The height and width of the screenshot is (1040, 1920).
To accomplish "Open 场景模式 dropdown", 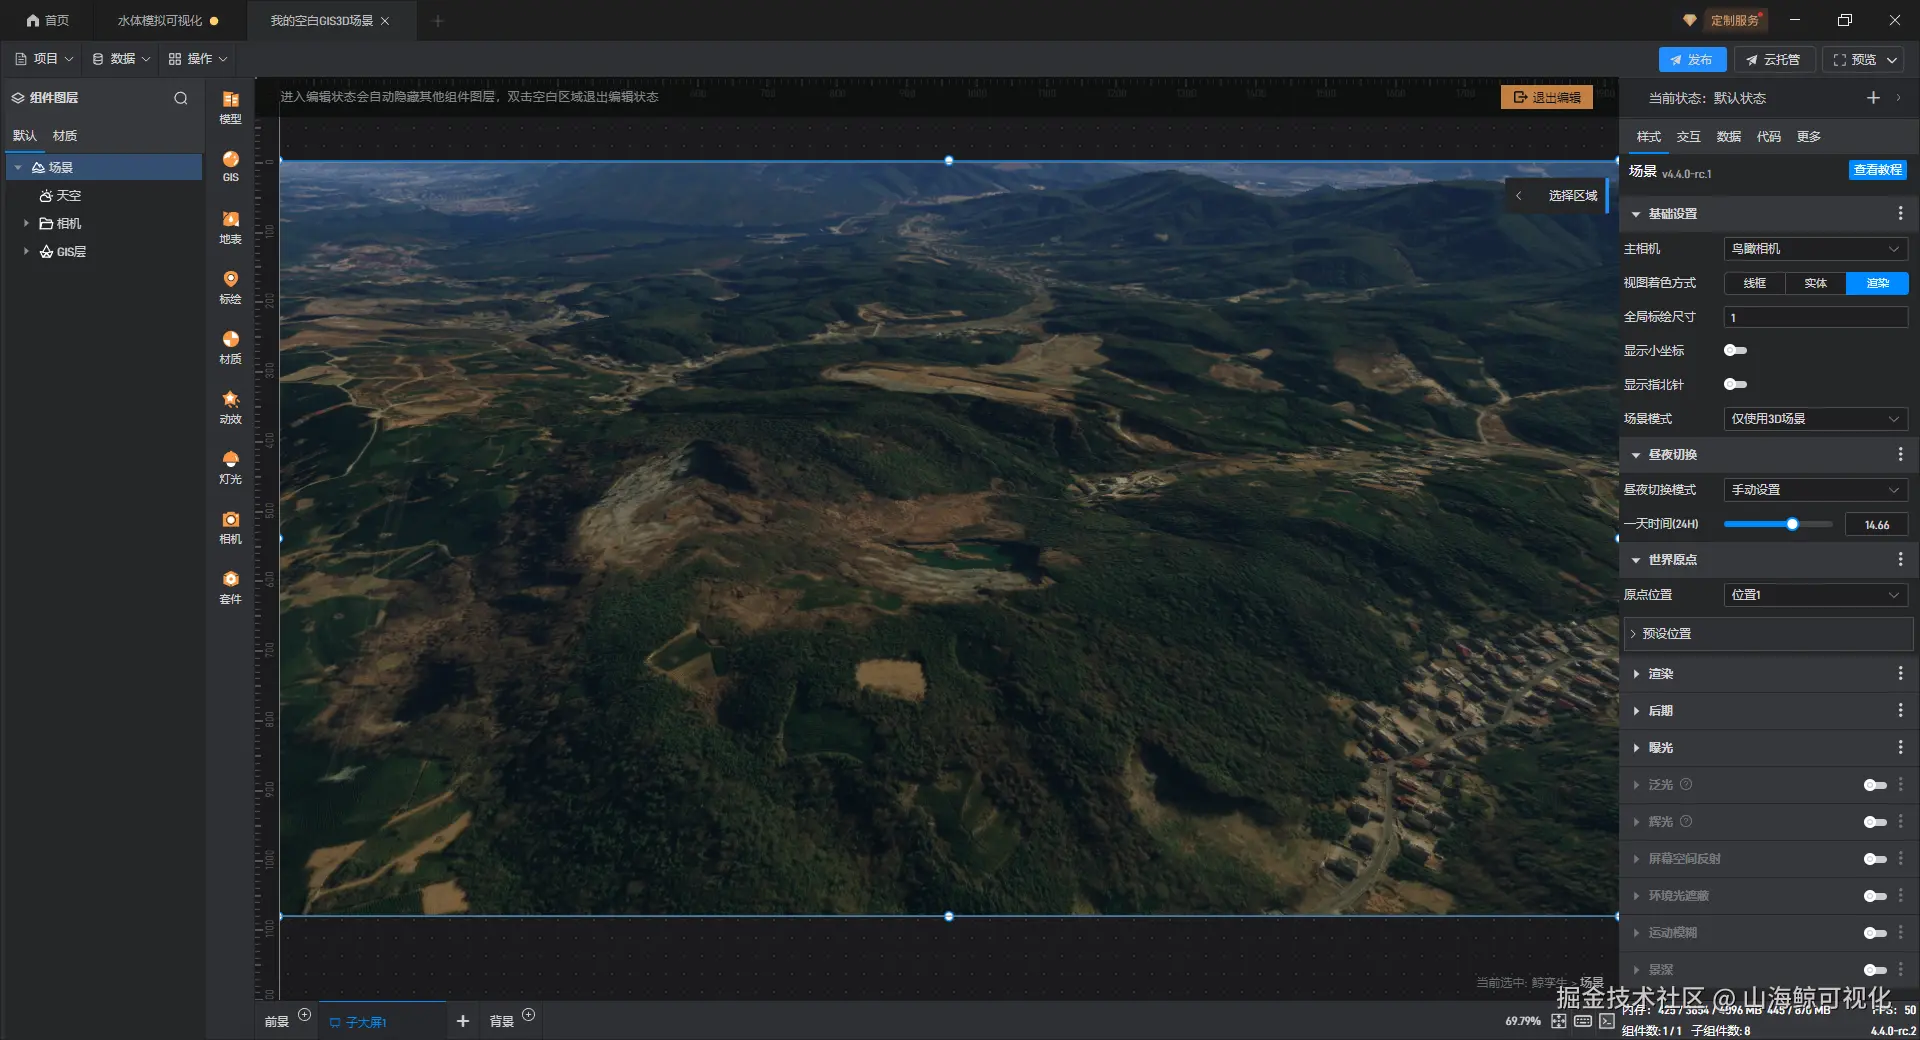I will tap(1815, 418).
